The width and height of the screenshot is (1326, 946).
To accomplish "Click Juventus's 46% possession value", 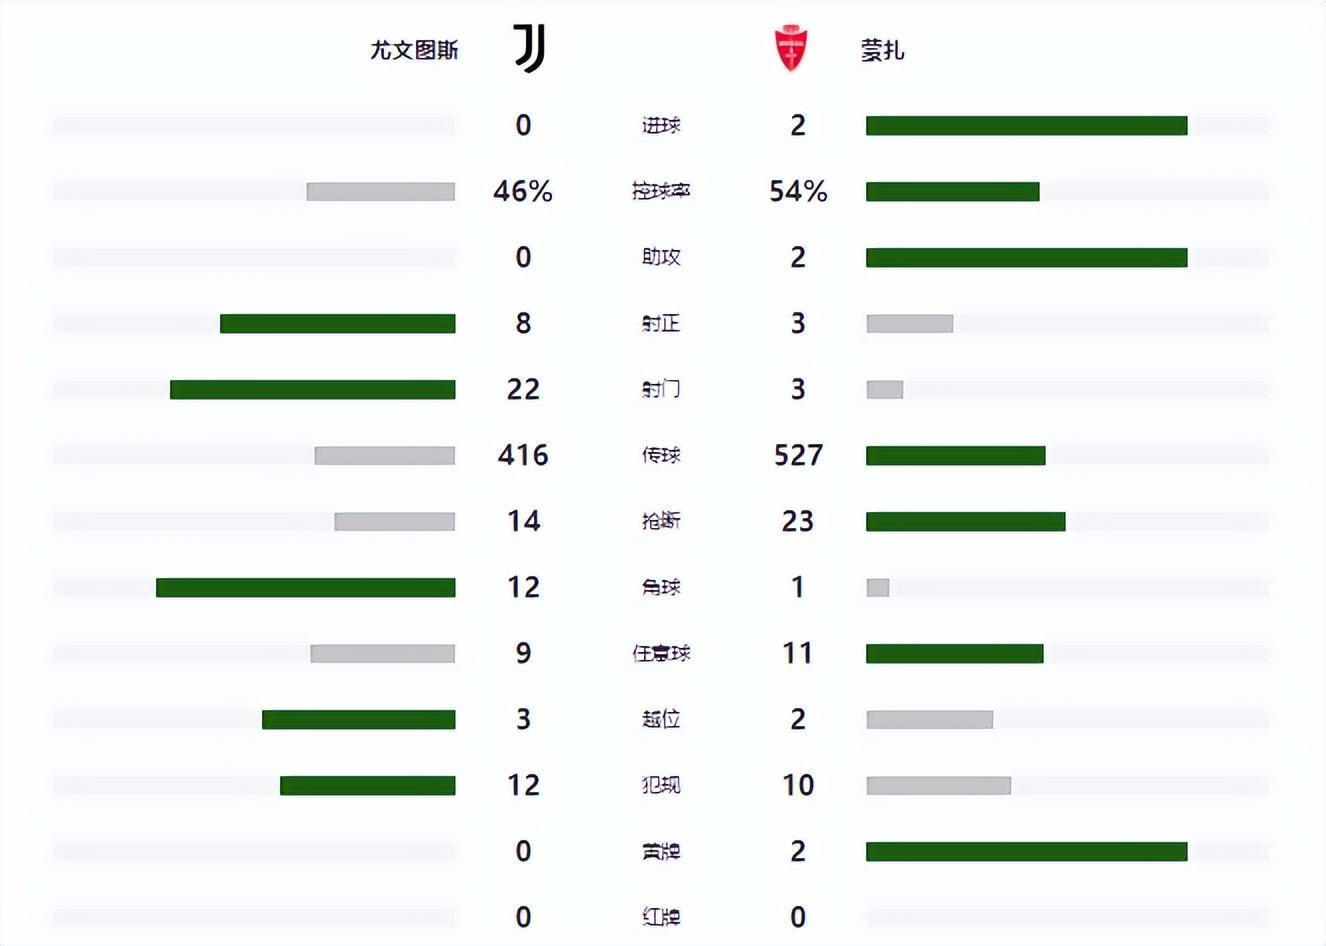I will 523,191.
